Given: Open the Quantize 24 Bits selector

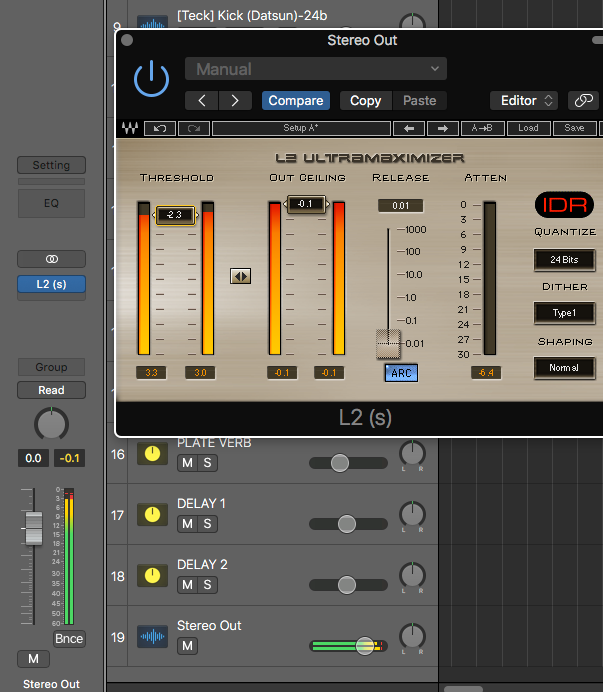Looking at the screenshot, I should (x=564, y=260).
